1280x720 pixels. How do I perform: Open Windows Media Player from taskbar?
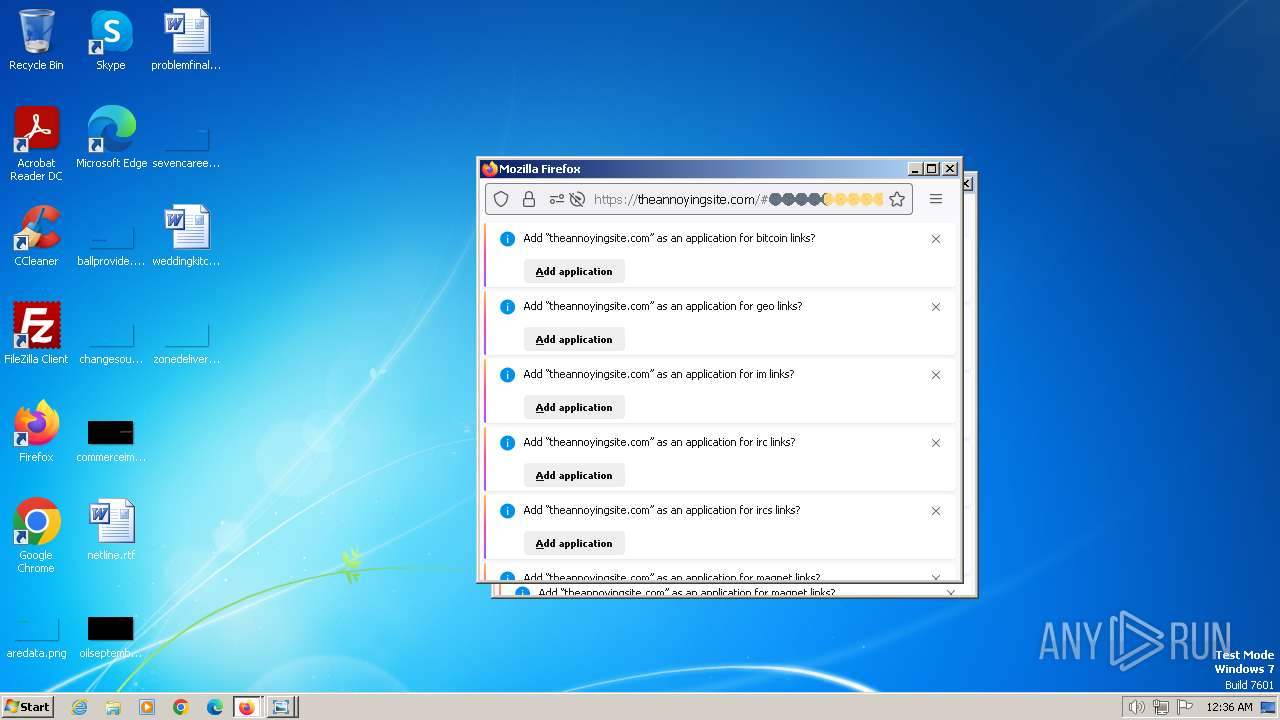pyautogui.click(x=147, y=707)
